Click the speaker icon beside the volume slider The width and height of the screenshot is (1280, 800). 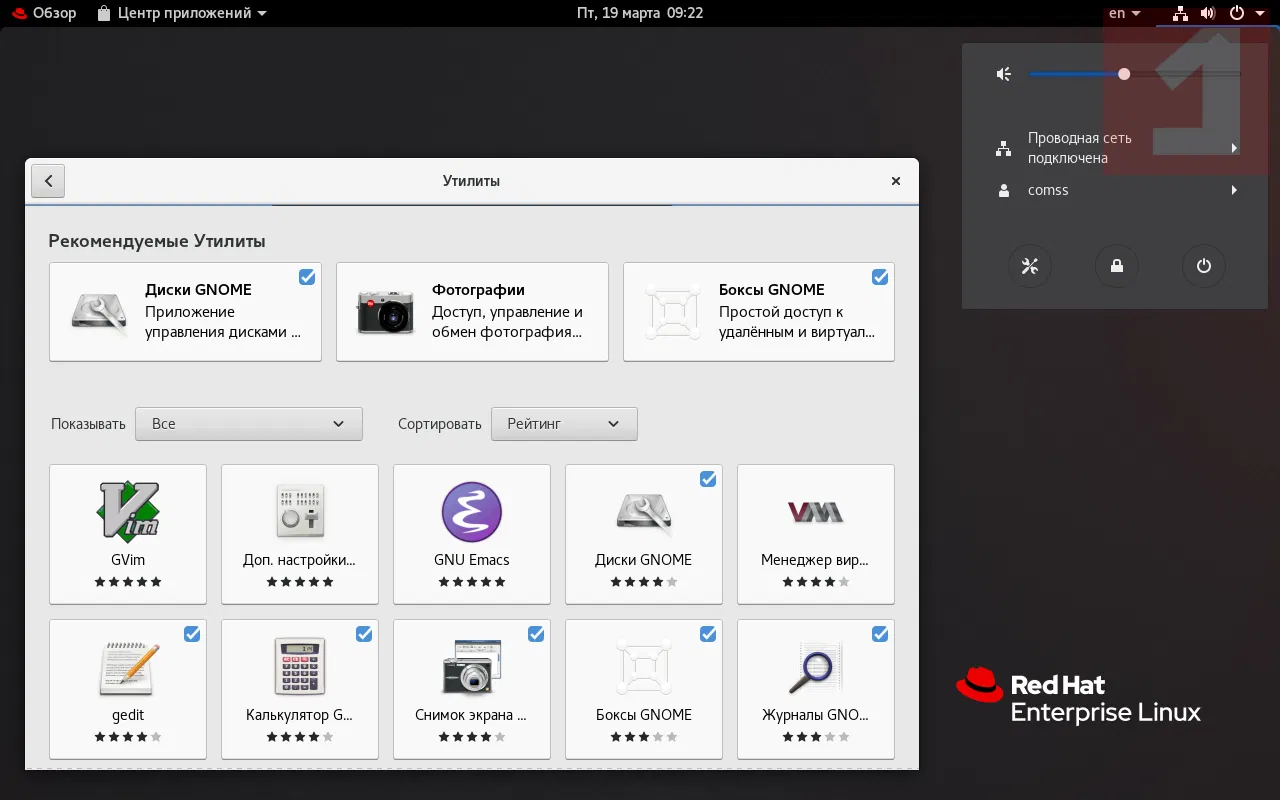point(1004,74)
